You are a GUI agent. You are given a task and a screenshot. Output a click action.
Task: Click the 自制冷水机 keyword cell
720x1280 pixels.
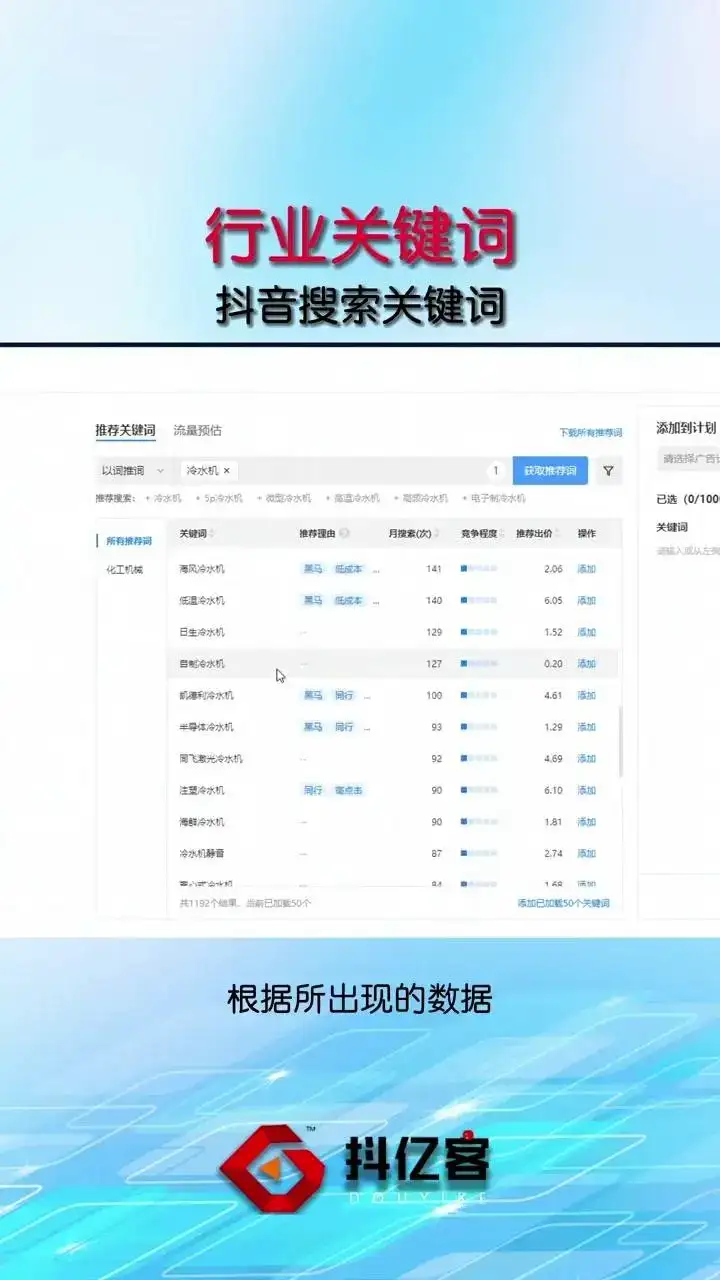coord(202,664)
